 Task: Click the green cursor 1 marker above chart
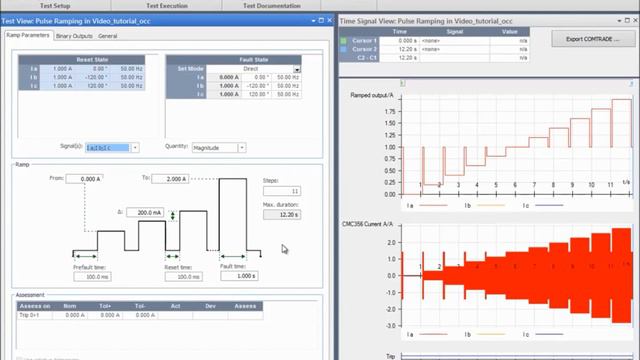click(x=402, y=83)
